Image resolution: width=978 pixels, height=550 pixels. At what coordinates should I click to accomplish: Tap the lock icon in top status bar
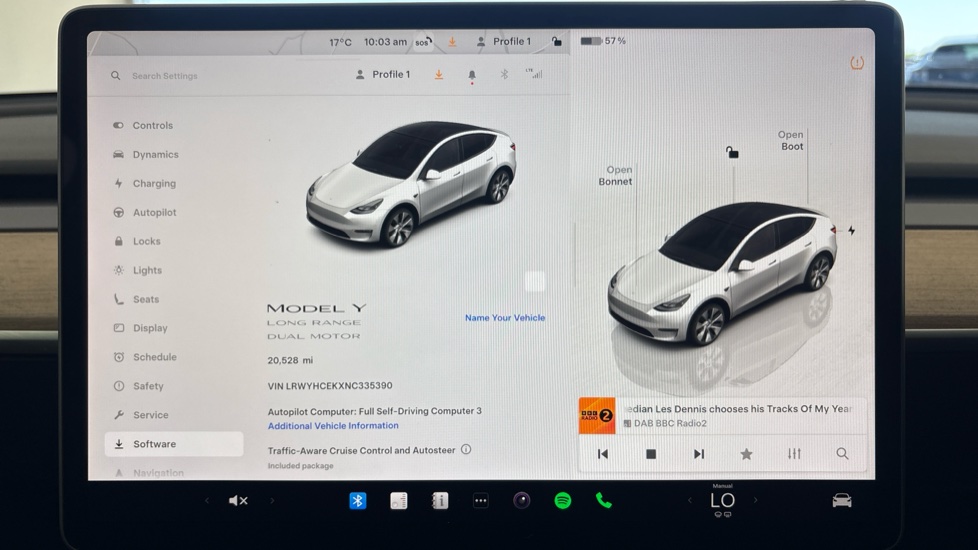tap(557, 41)
